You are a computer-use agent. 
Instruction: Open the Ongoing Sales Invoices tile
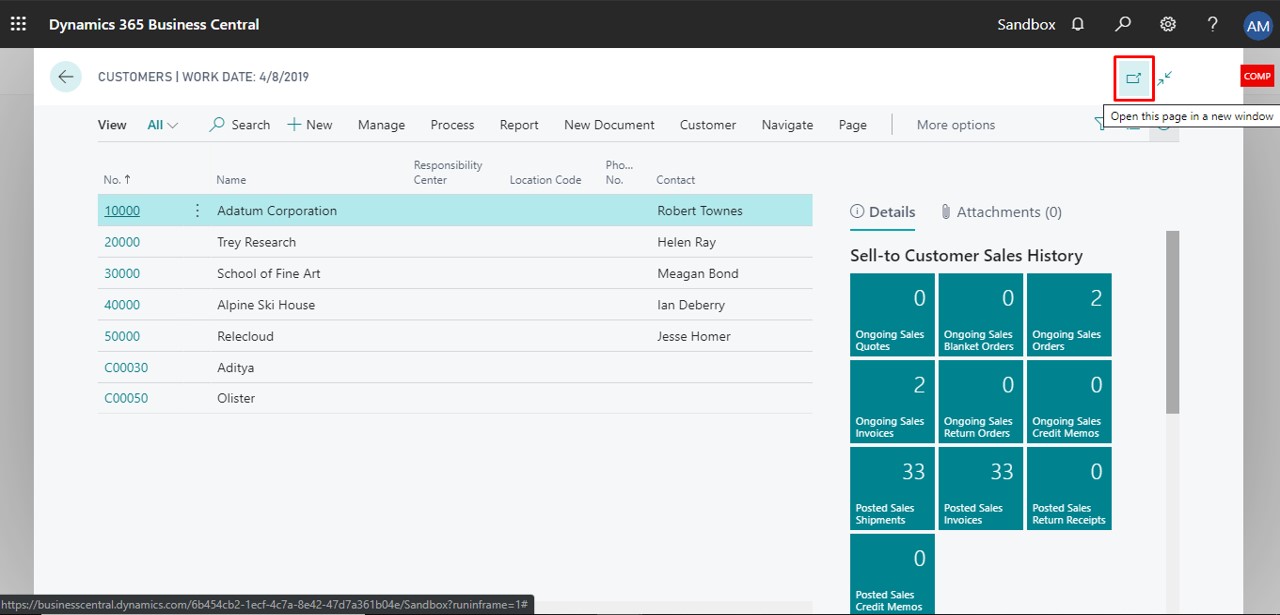[892, 402]
